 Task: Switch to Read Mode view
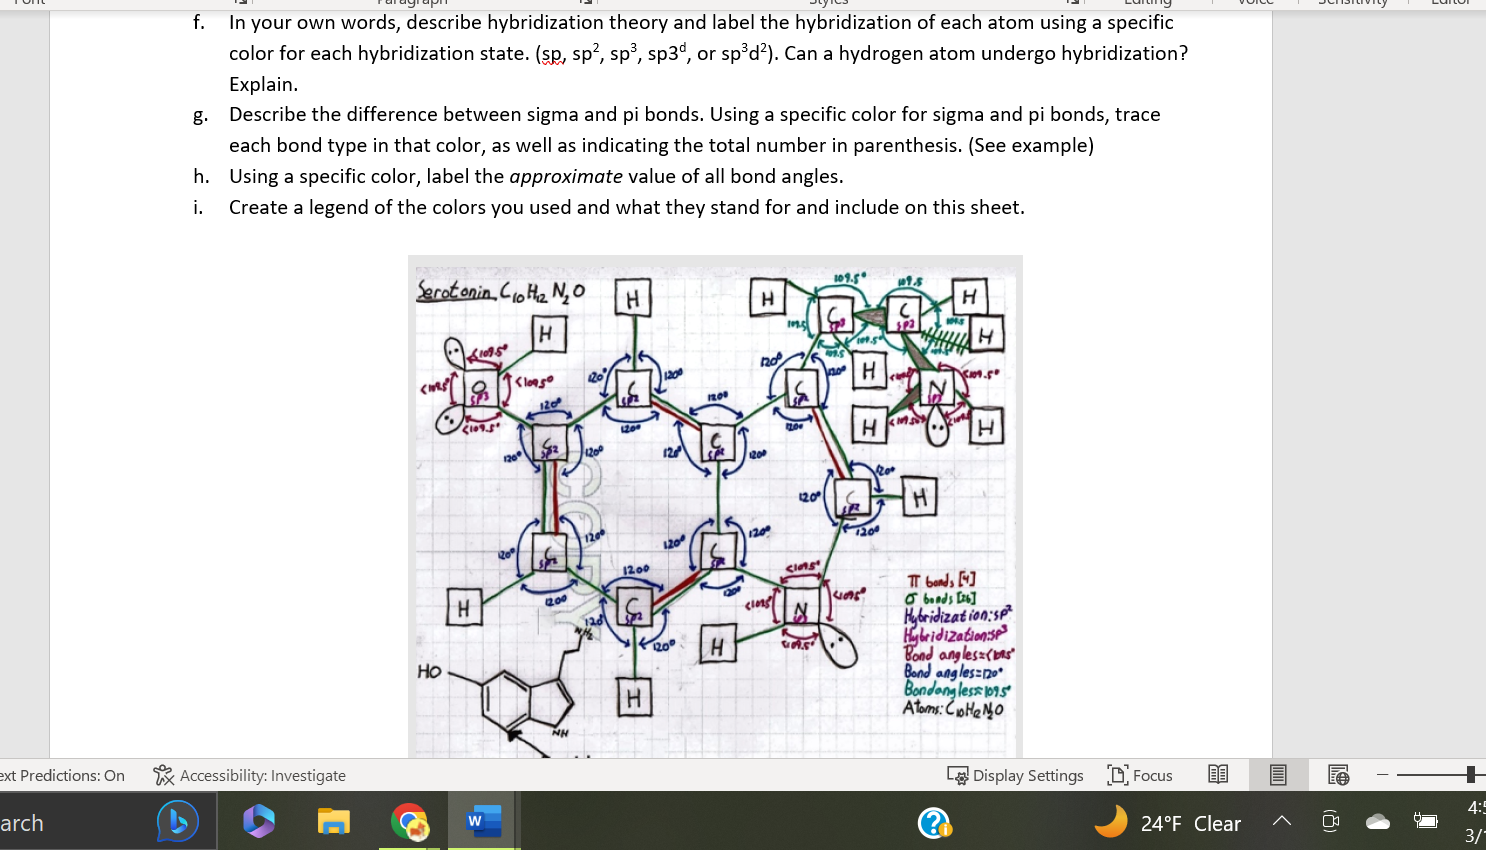(1217, 774)
